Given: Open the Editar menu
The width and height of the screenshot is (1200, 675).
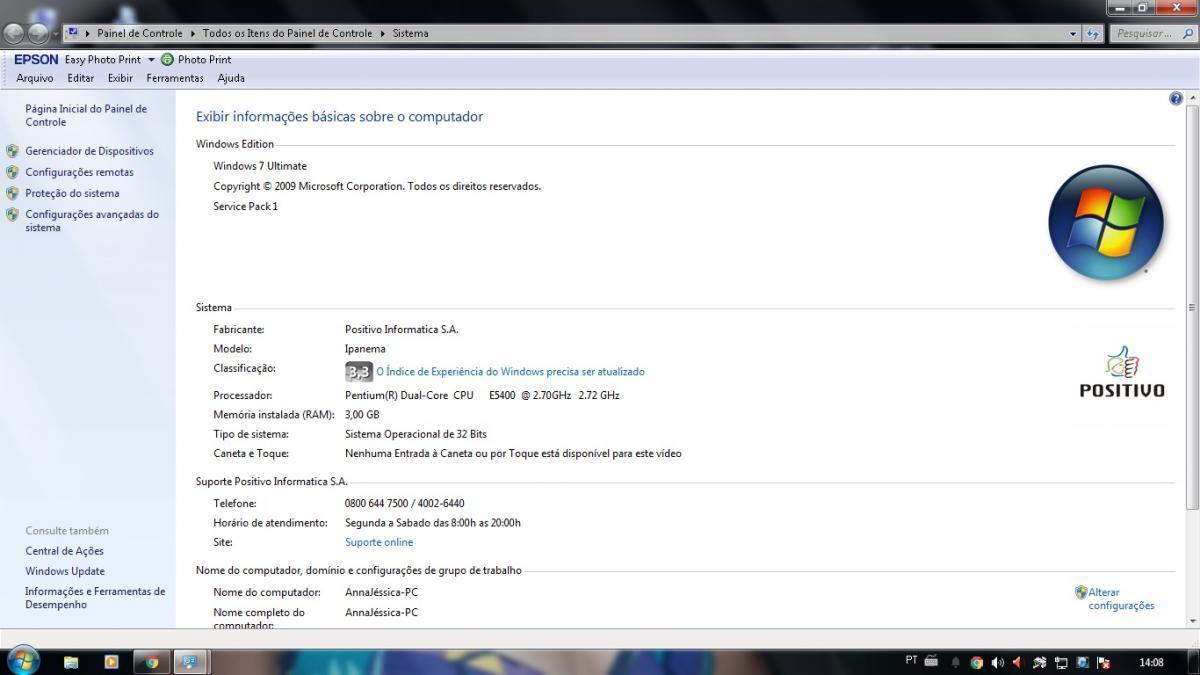Looking at the screenshot, I should pos(81,78).
